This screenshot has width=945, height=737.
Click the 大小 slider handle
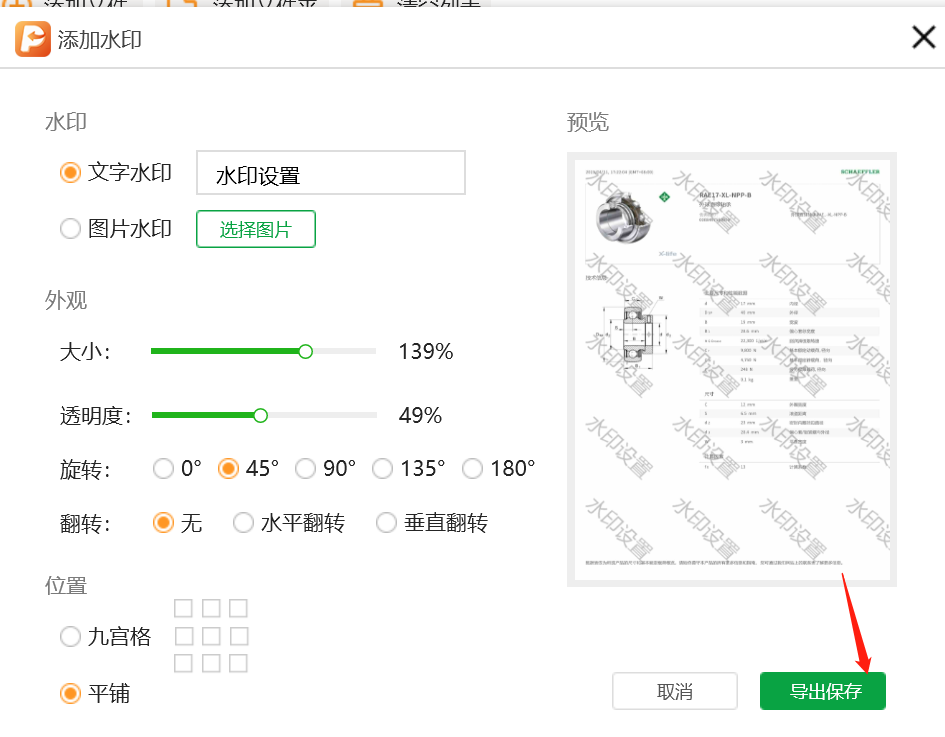coord(306,351)
